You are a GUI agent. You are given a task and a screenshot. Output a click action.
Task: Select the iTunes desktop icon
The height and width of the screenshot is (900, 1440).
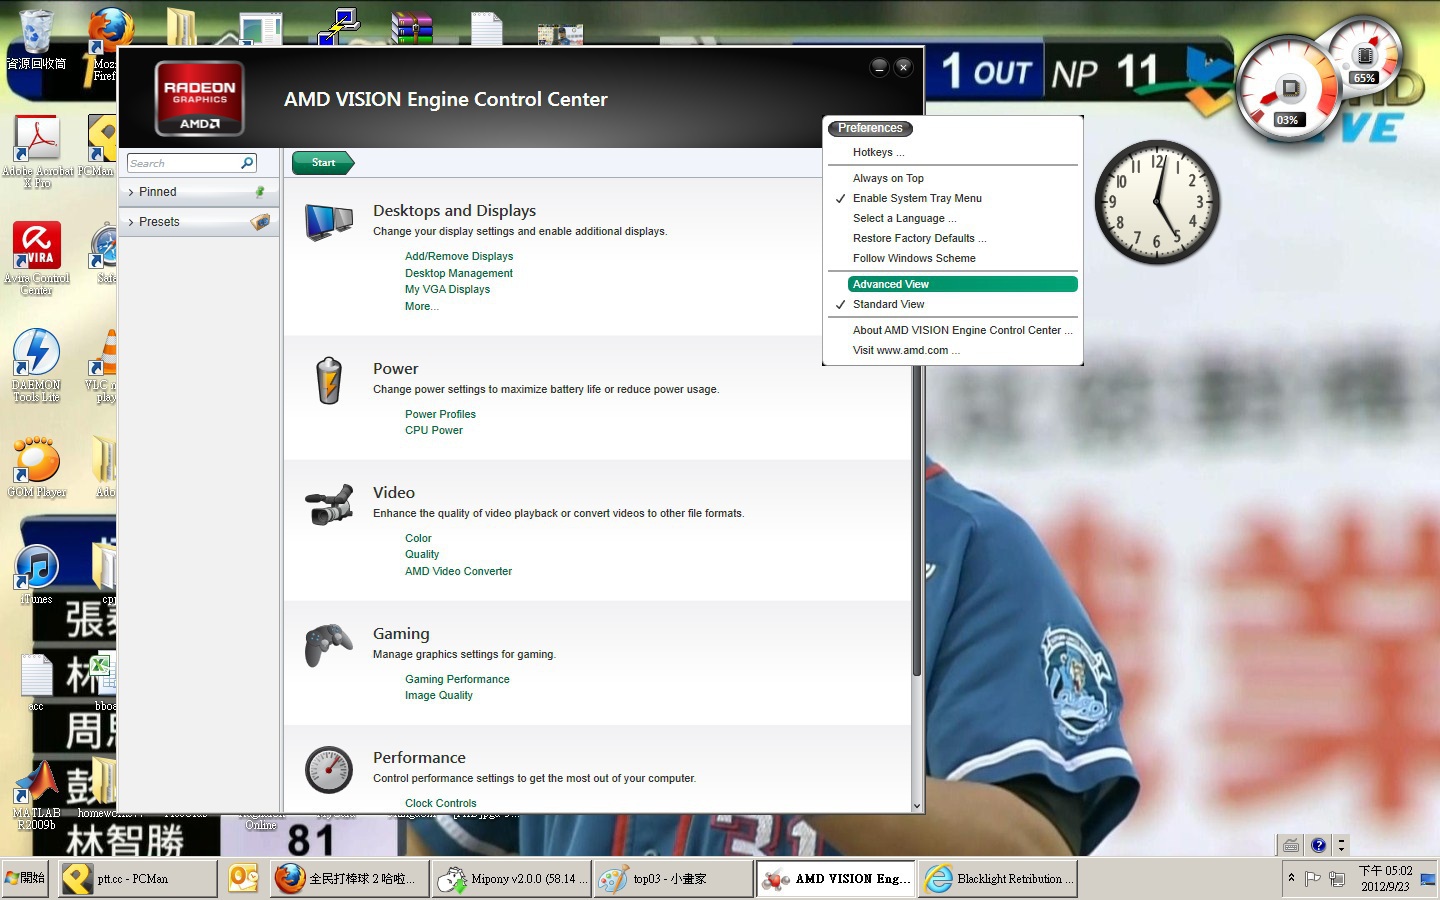37,575
